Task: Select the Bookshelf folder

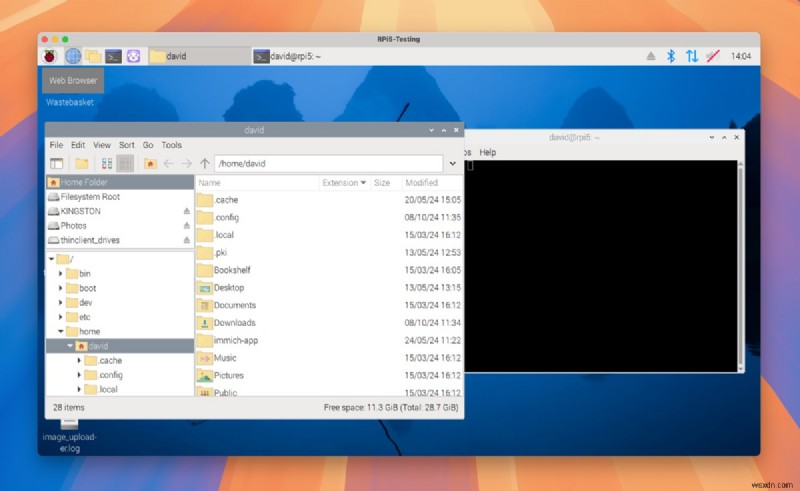Action: click(329, 270)
